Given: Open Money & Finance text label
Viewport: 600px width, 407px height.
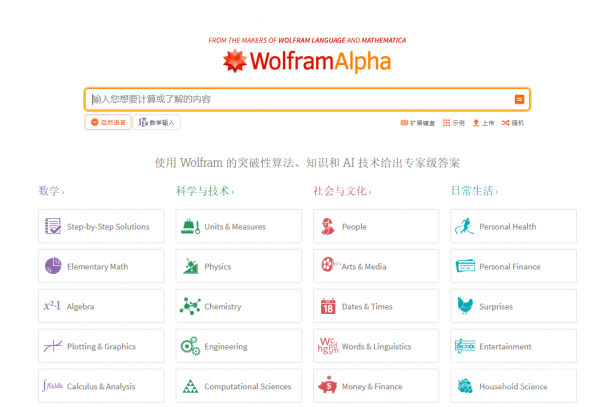Looking at the screenshot, I should click(372, 386).
